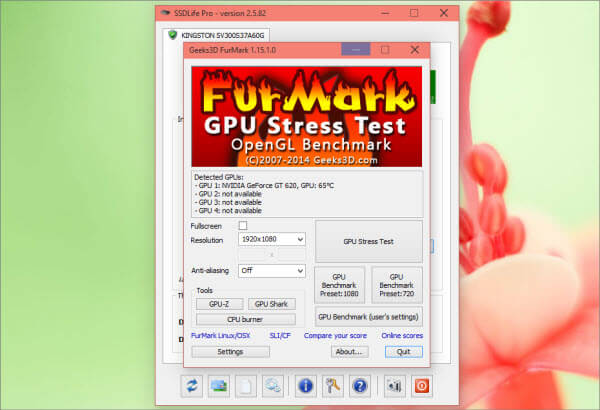Click the custom width field under Resolution
This screenshot has width=600, height=410.
pyautogui.click(x=253, y=254)
